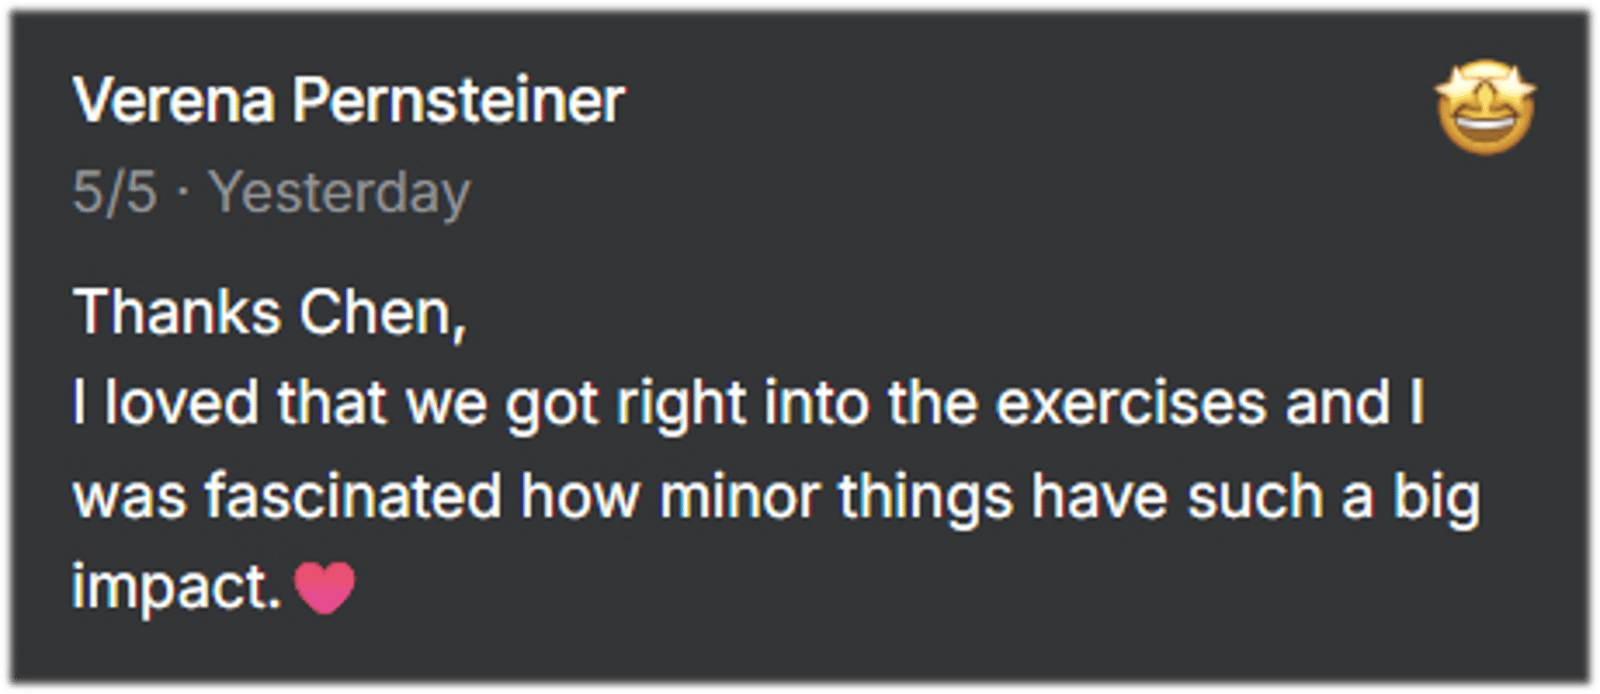
Task: Click the word 'loved' in the review
Action: click(182, 403)
